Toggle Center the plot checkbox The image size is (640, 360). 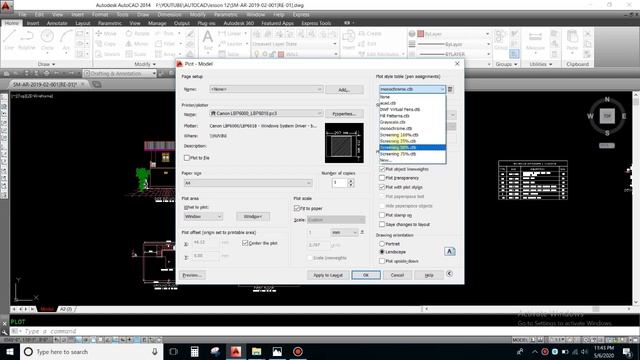[x=245, y=243]
